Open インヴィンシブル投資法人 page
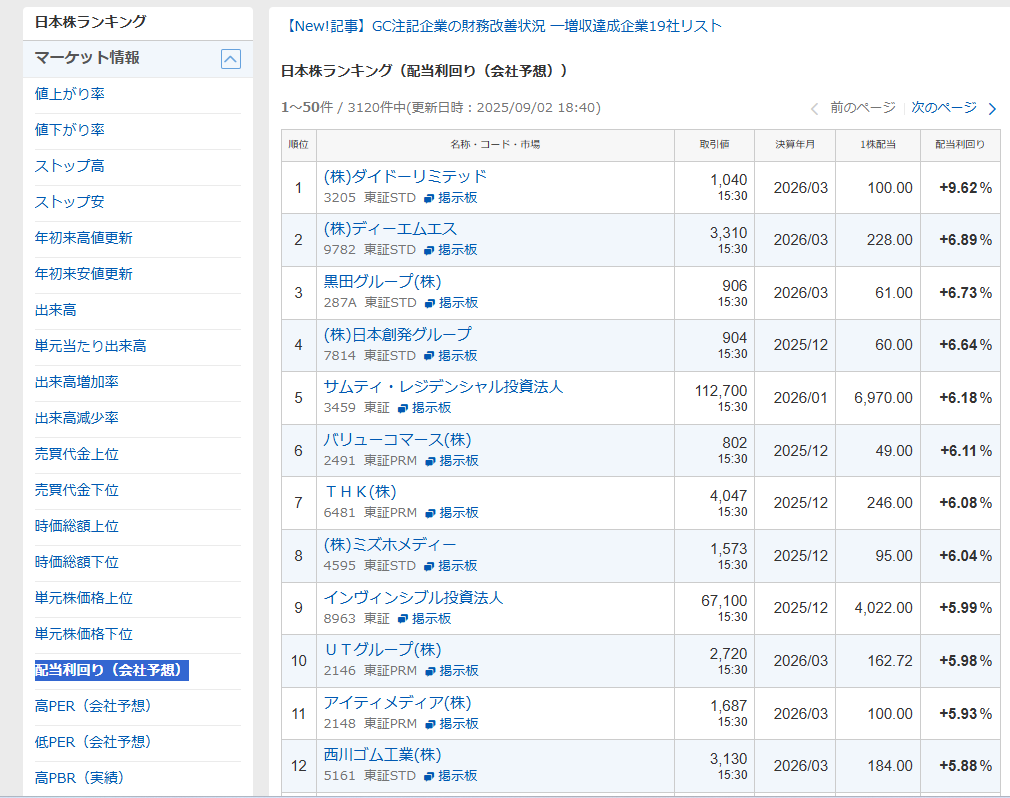Viewport: 1010px width, 798px height. pos(413,598)
